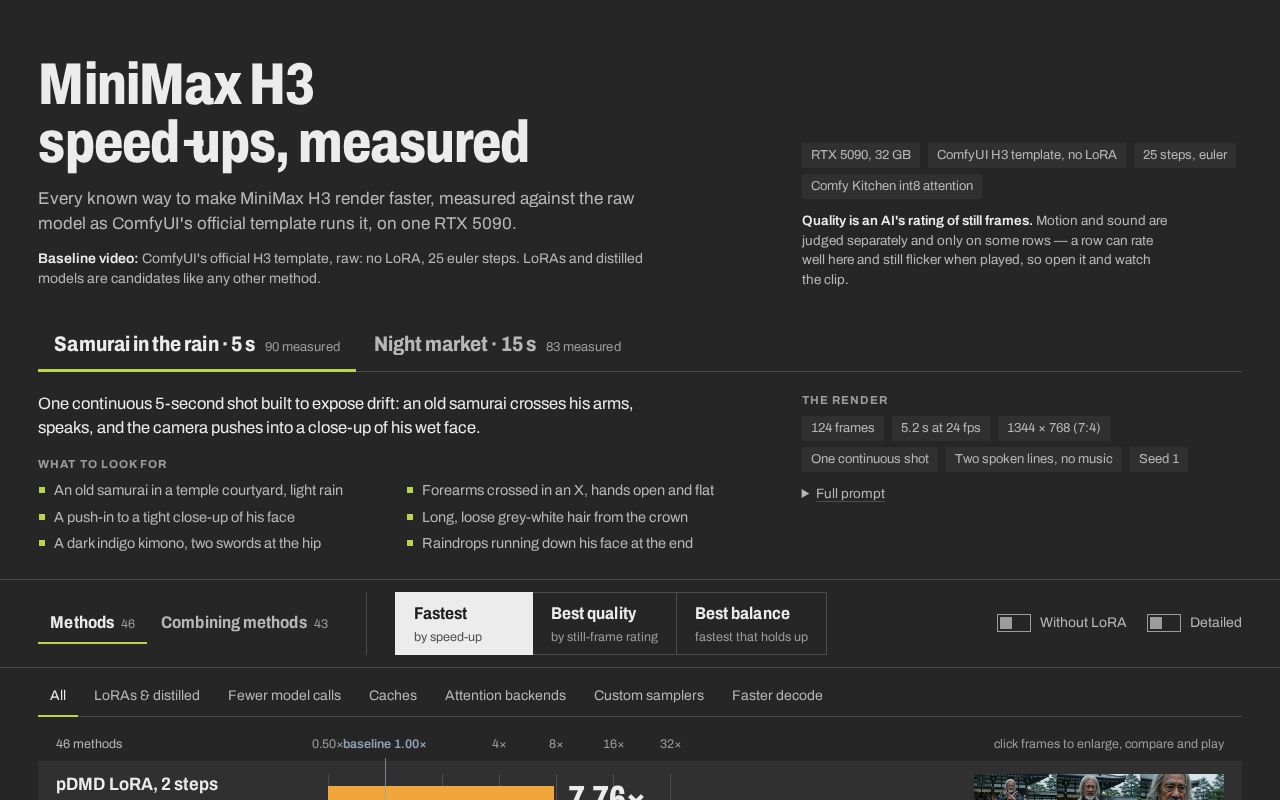Switch to Samurai in the rain tab
The width and height of the screenshot is (1280, 800).
click(197, 345)
